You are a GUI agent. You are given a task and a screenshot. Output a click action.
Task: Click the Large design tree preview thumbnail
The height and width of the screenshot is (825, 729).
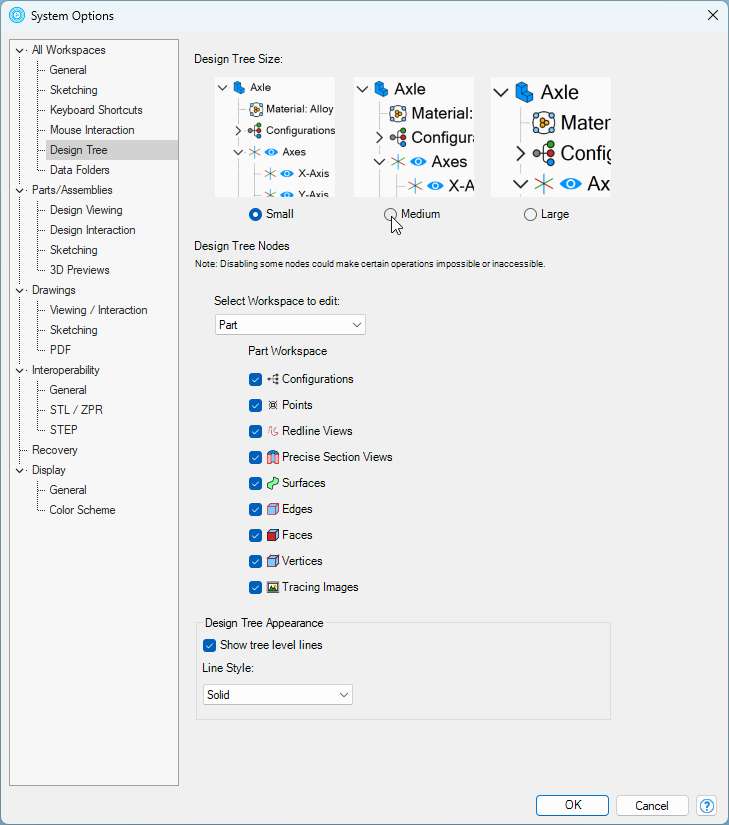(551, 137)
